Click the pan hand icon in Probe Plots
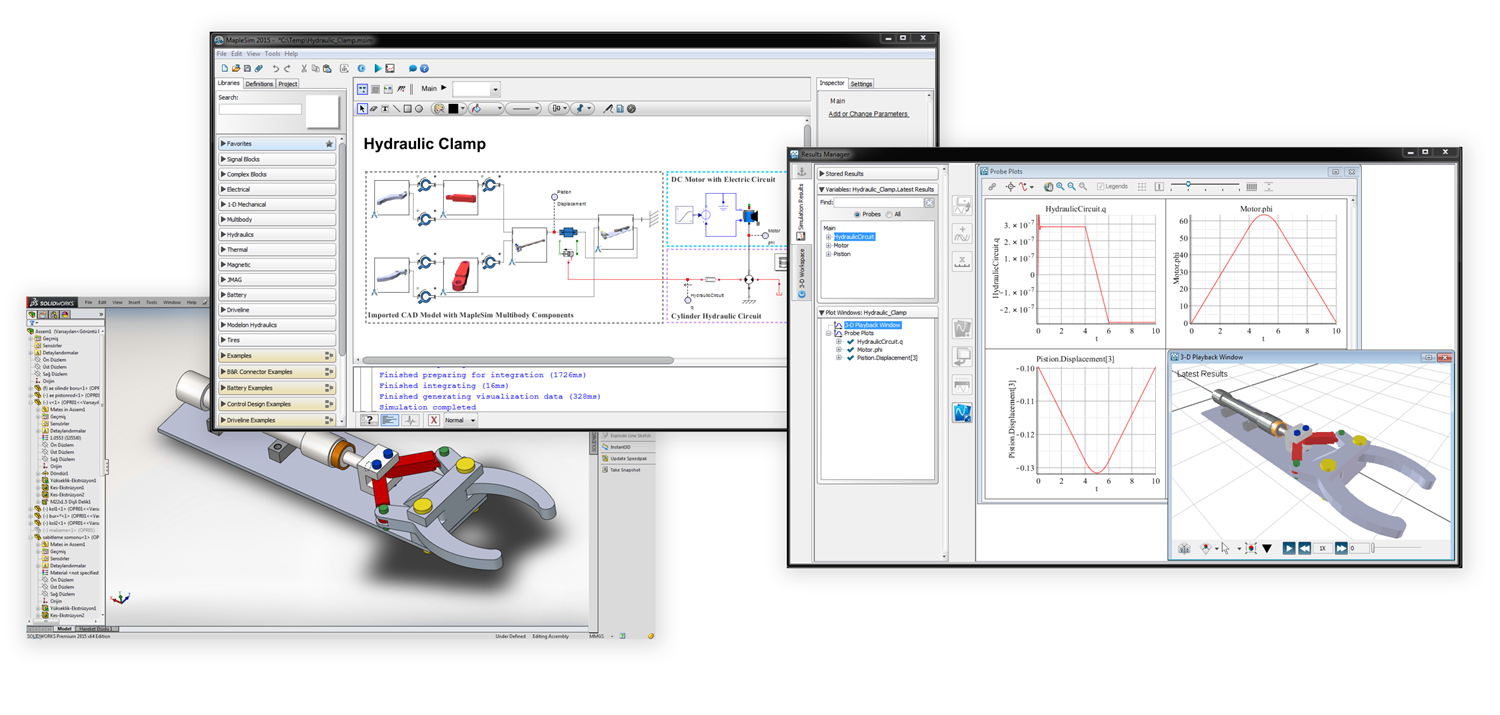The image size is (1500, 715). 1048,187
